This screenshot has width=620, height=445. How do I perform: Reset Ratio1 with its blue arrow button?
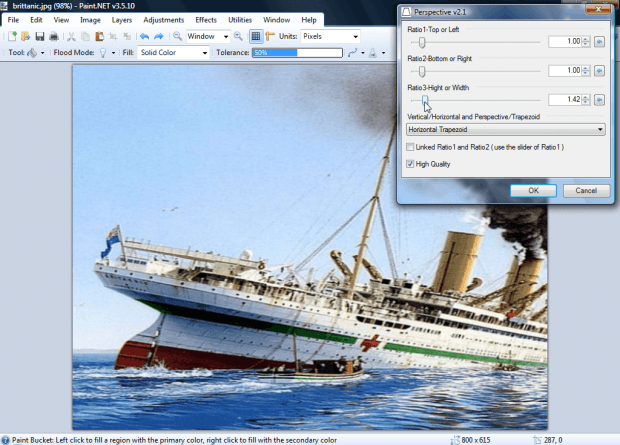click(599, 41)
